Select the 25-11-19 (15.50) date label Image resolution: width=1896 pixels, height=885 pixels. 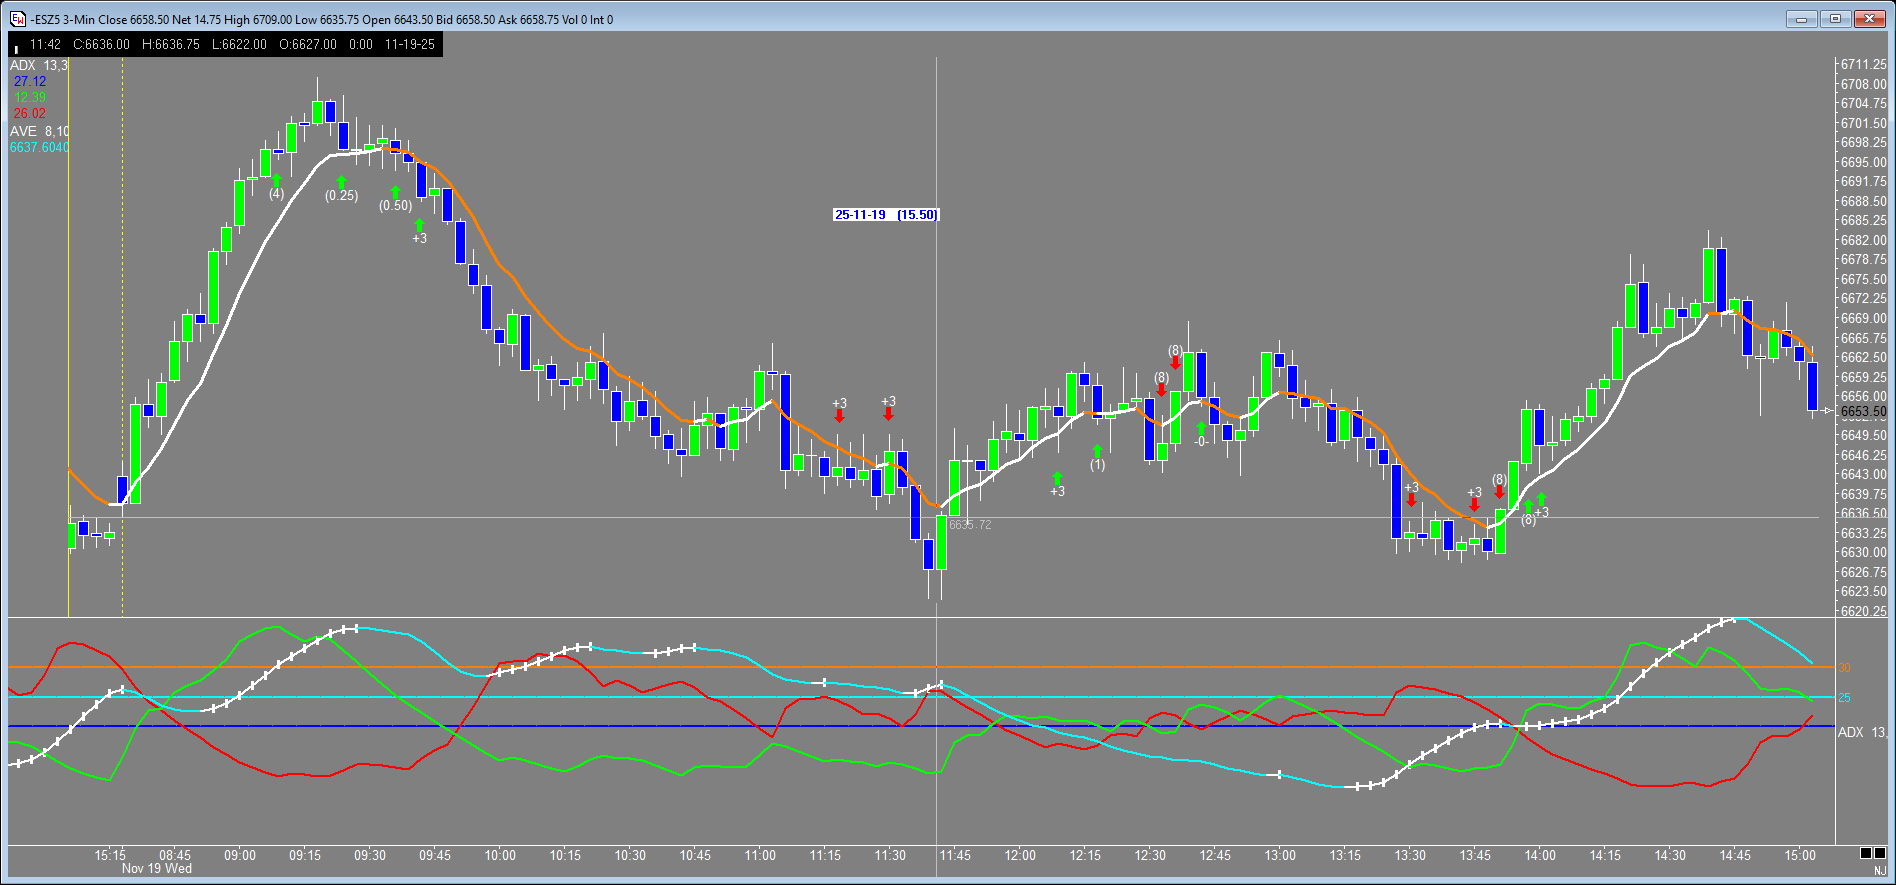[886, 215]
